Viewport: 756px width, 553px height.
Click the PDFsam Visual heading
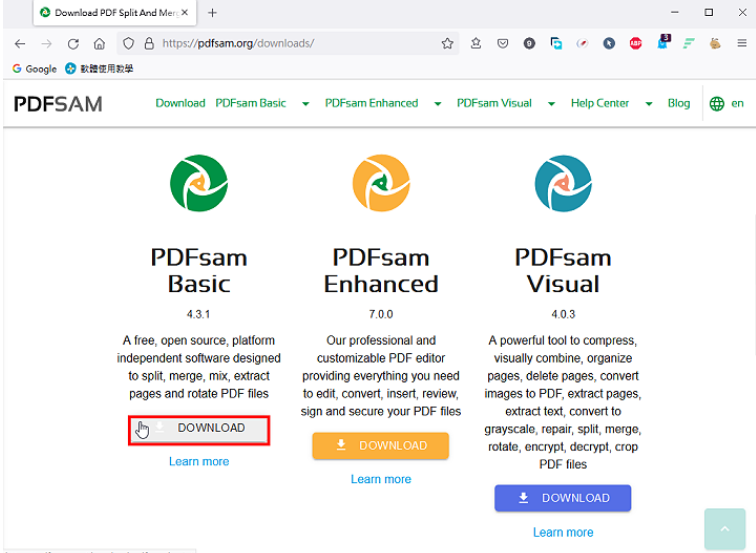click(563, 270)
